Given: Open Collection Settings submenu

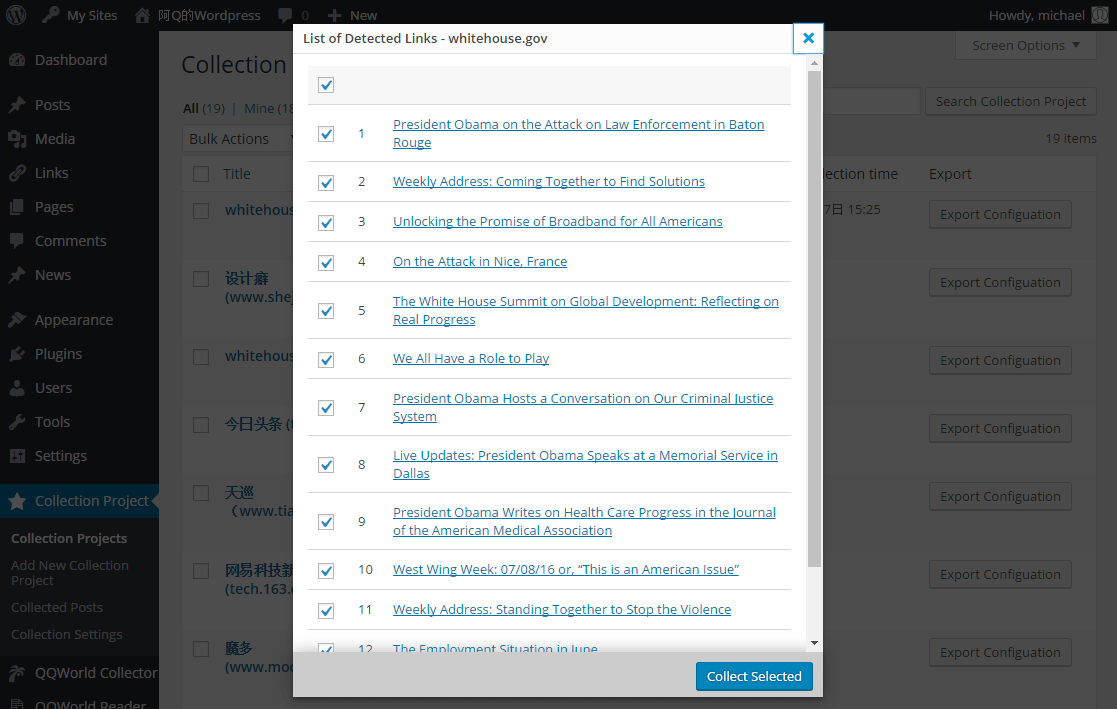Looking at the screenshot, I should tap(67, 634).
